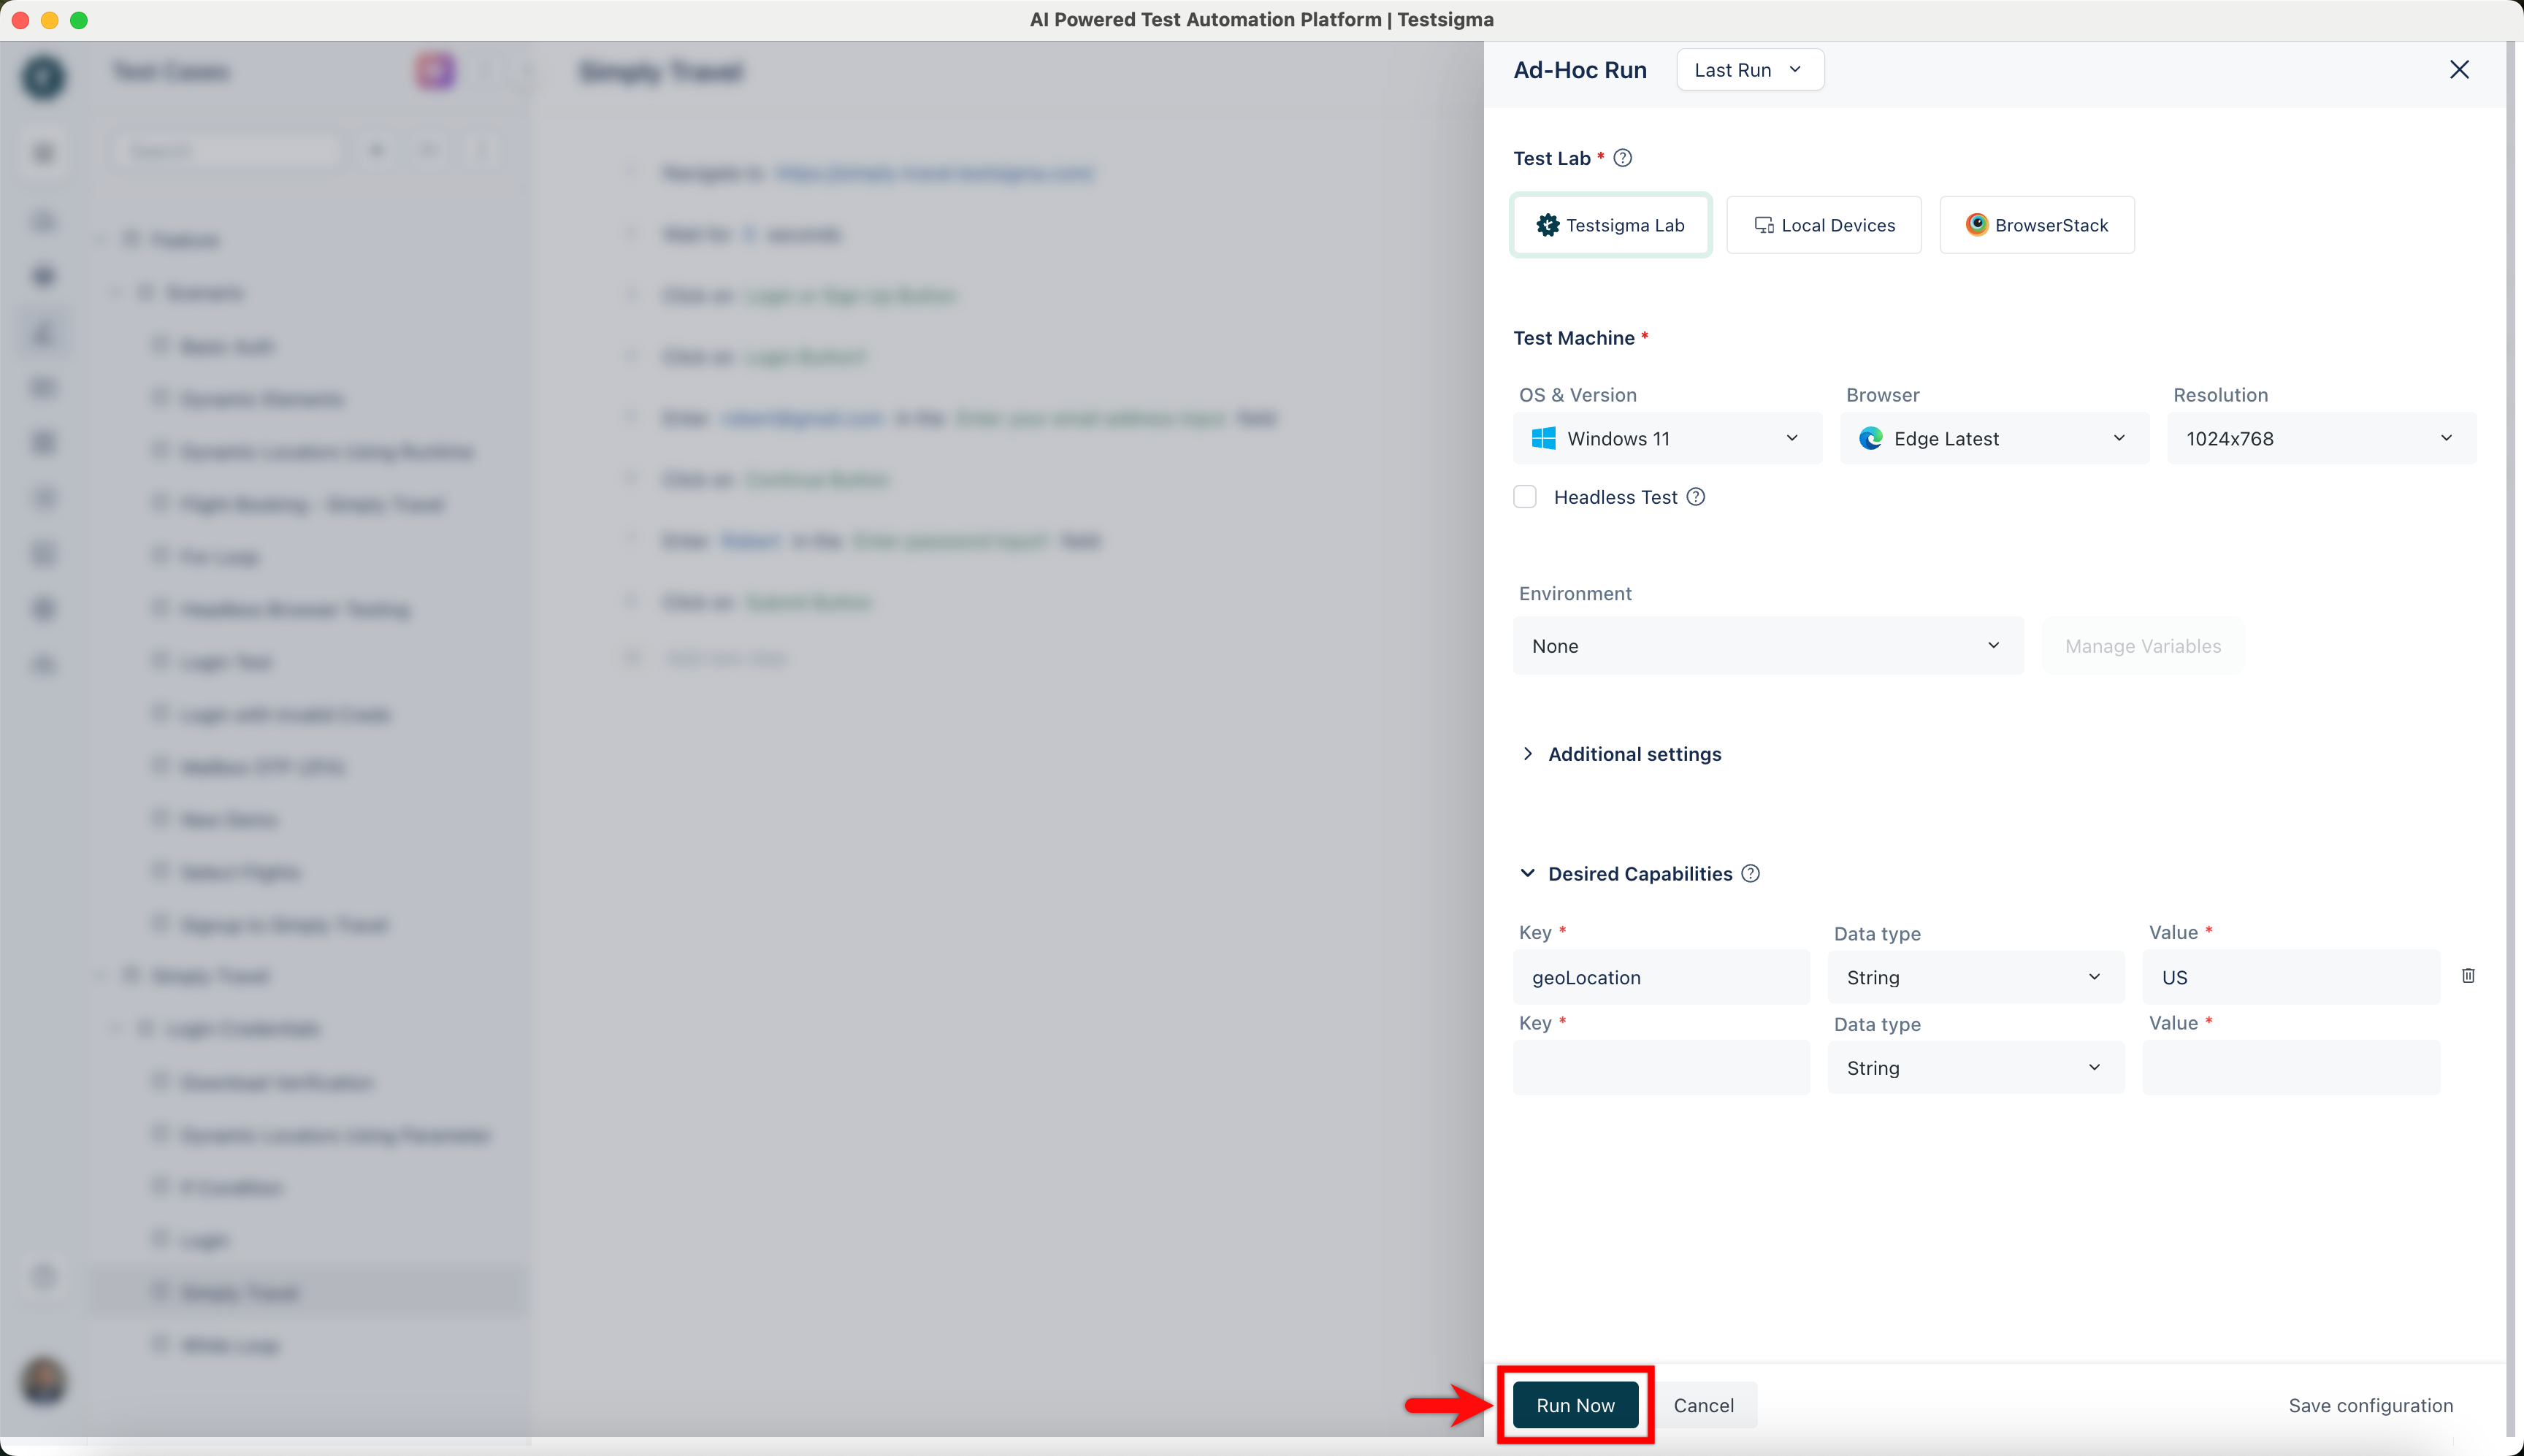Viewport: 2524px width, 1456px height.
Task: Pick BrowserStack as test lab
Action: pyautogui.click(x=2037, y=225)
